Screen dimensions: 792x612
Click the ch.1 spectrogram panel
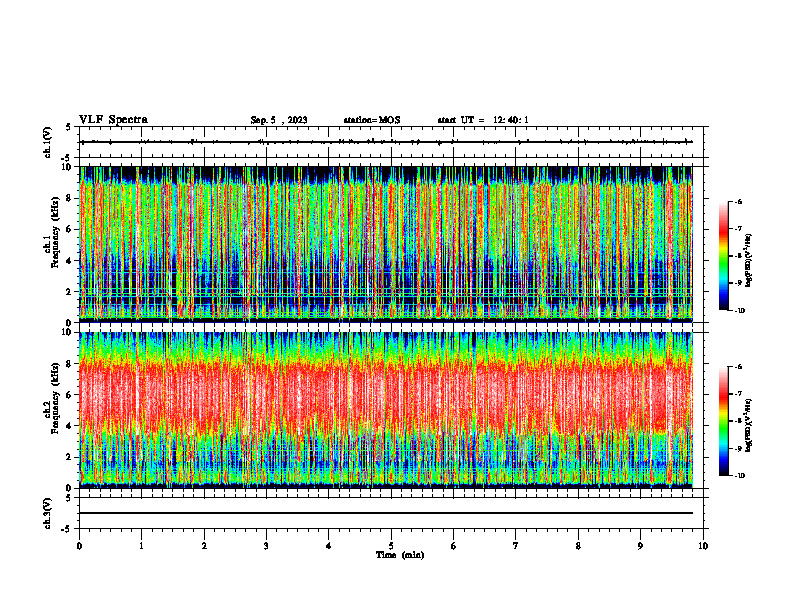point(386,244)
